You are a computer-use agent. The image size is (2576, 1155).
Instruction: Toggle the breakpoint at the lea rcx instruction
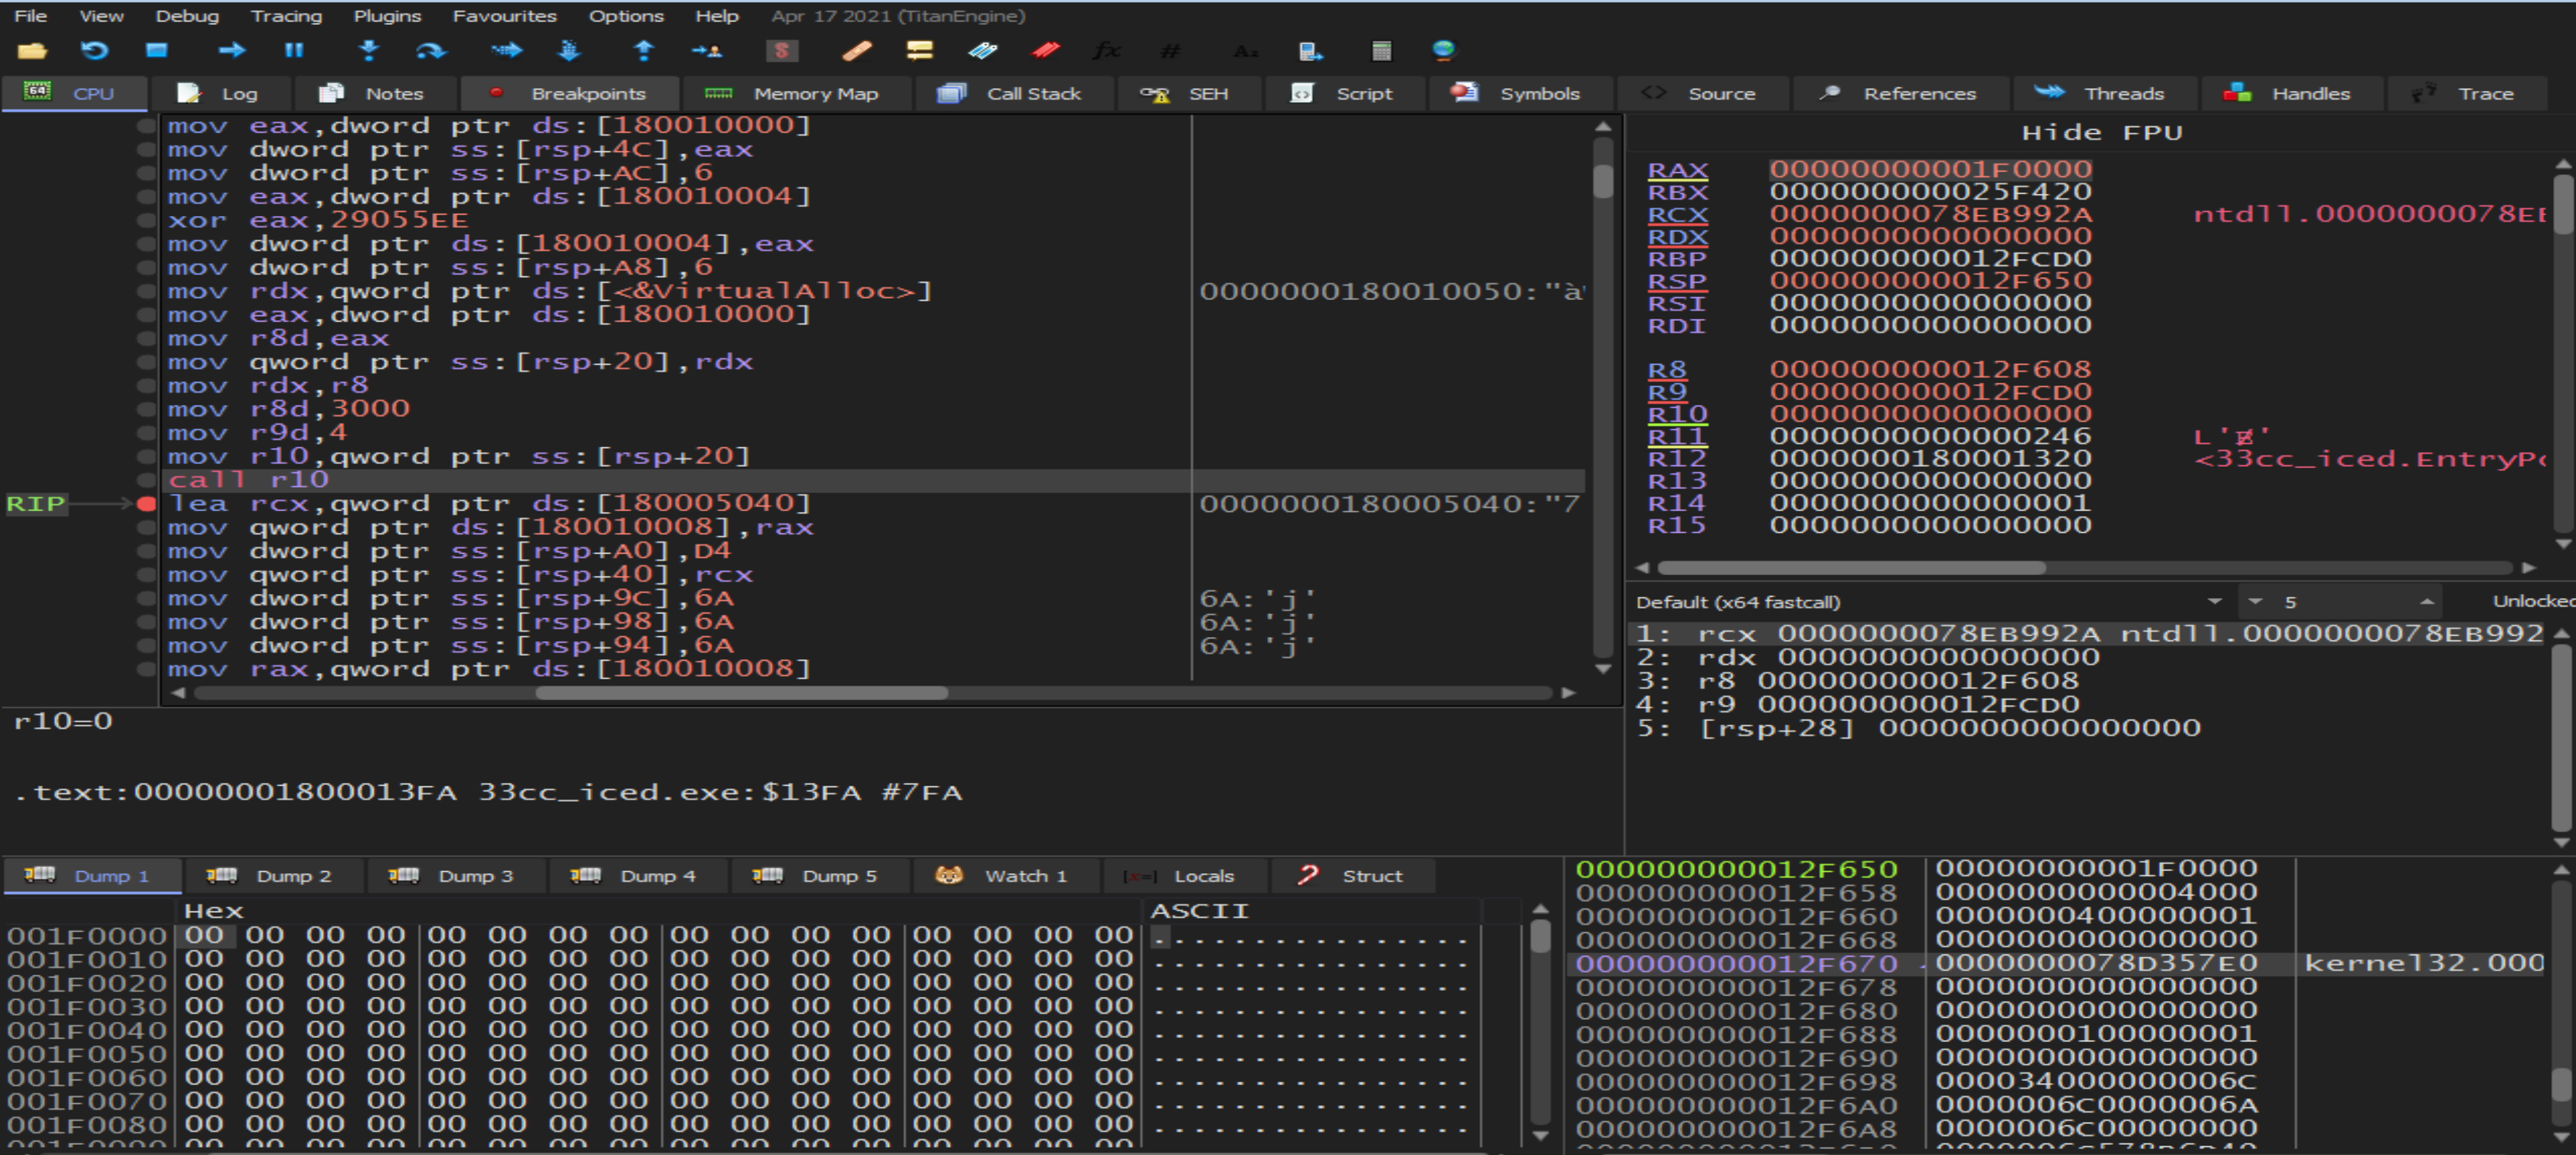pyautogui.click(x=146, y=504)
